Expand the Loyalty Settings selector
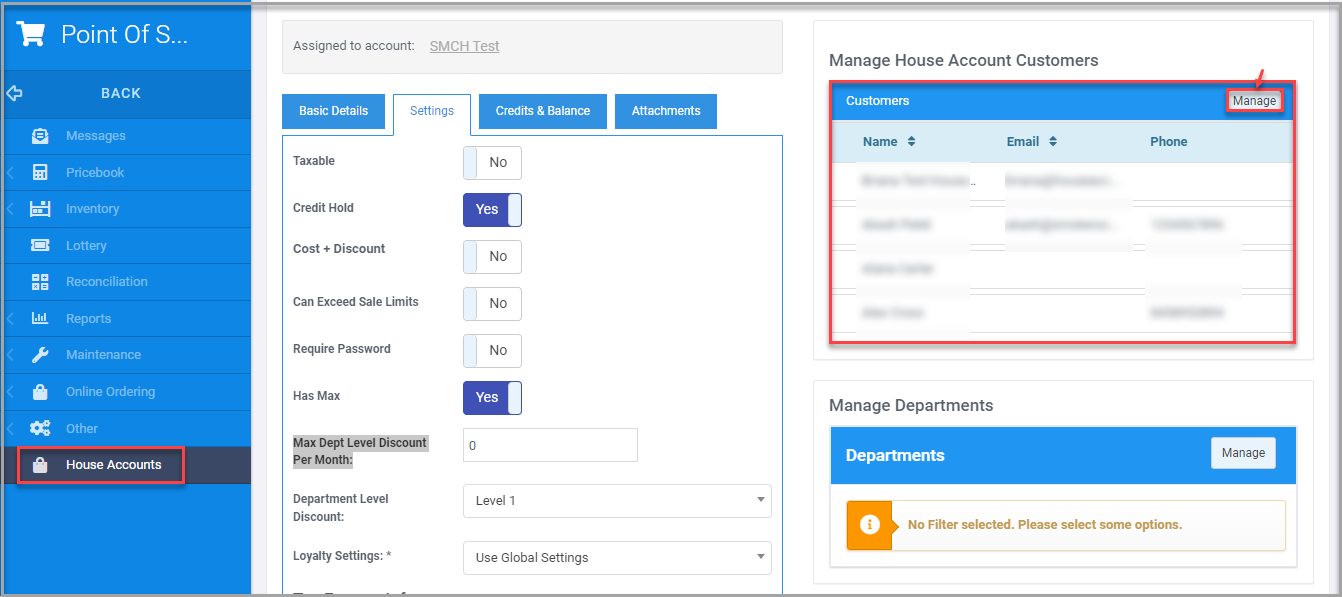The width and height of the screenshot is (1342, 597). tap(616, 557)
